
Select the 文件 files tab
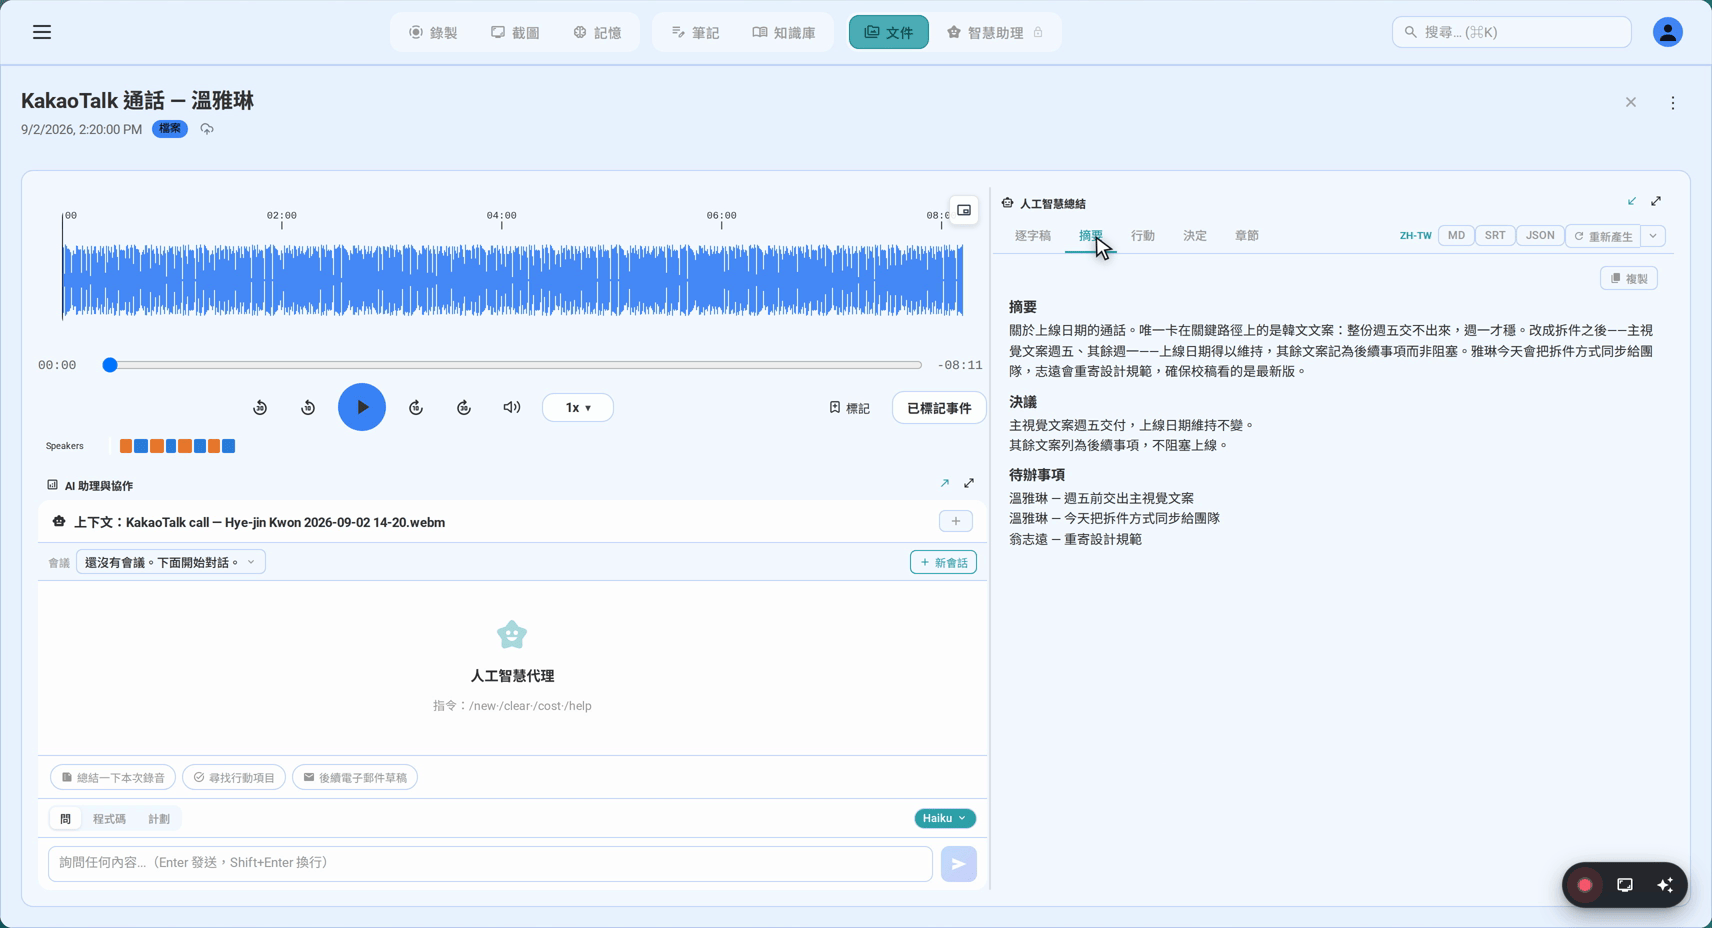pyautogui.click(x=889, y=32)
